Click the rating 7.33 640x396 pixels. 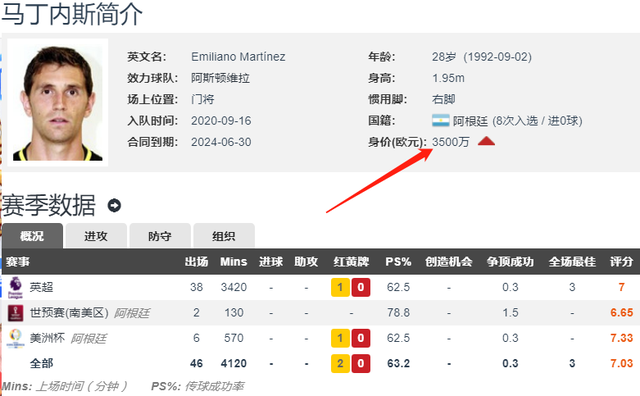click(x=622, y=338)
